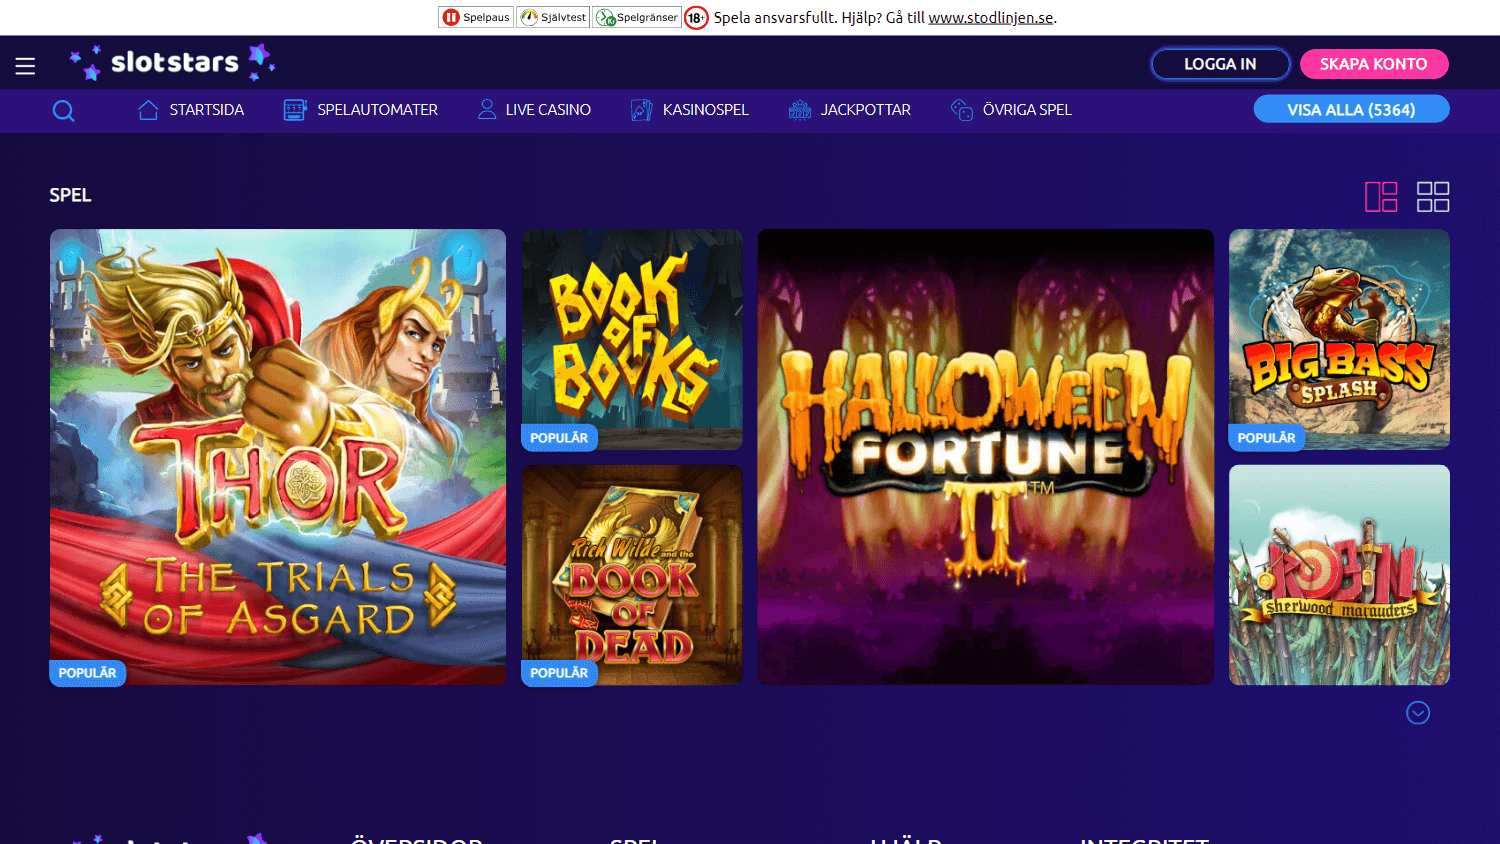Click the Spelautomater slot machine icon
The width and height of the screenshot is (1500, 844).
(x=295, y=110)
